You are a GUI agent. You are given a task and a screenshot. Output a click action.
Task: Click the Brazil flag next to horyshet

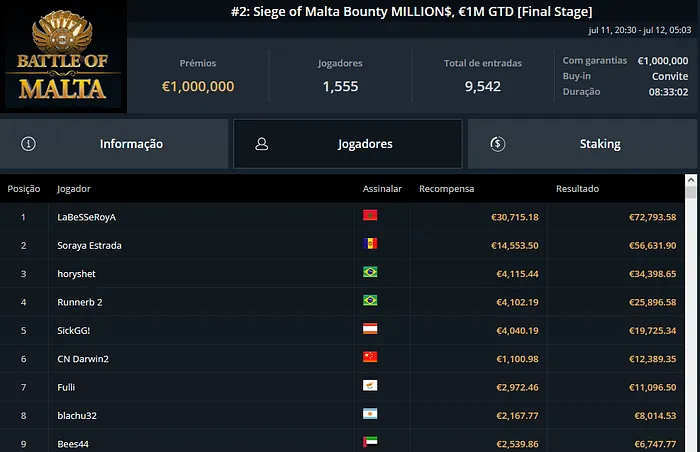pos(370,272)
